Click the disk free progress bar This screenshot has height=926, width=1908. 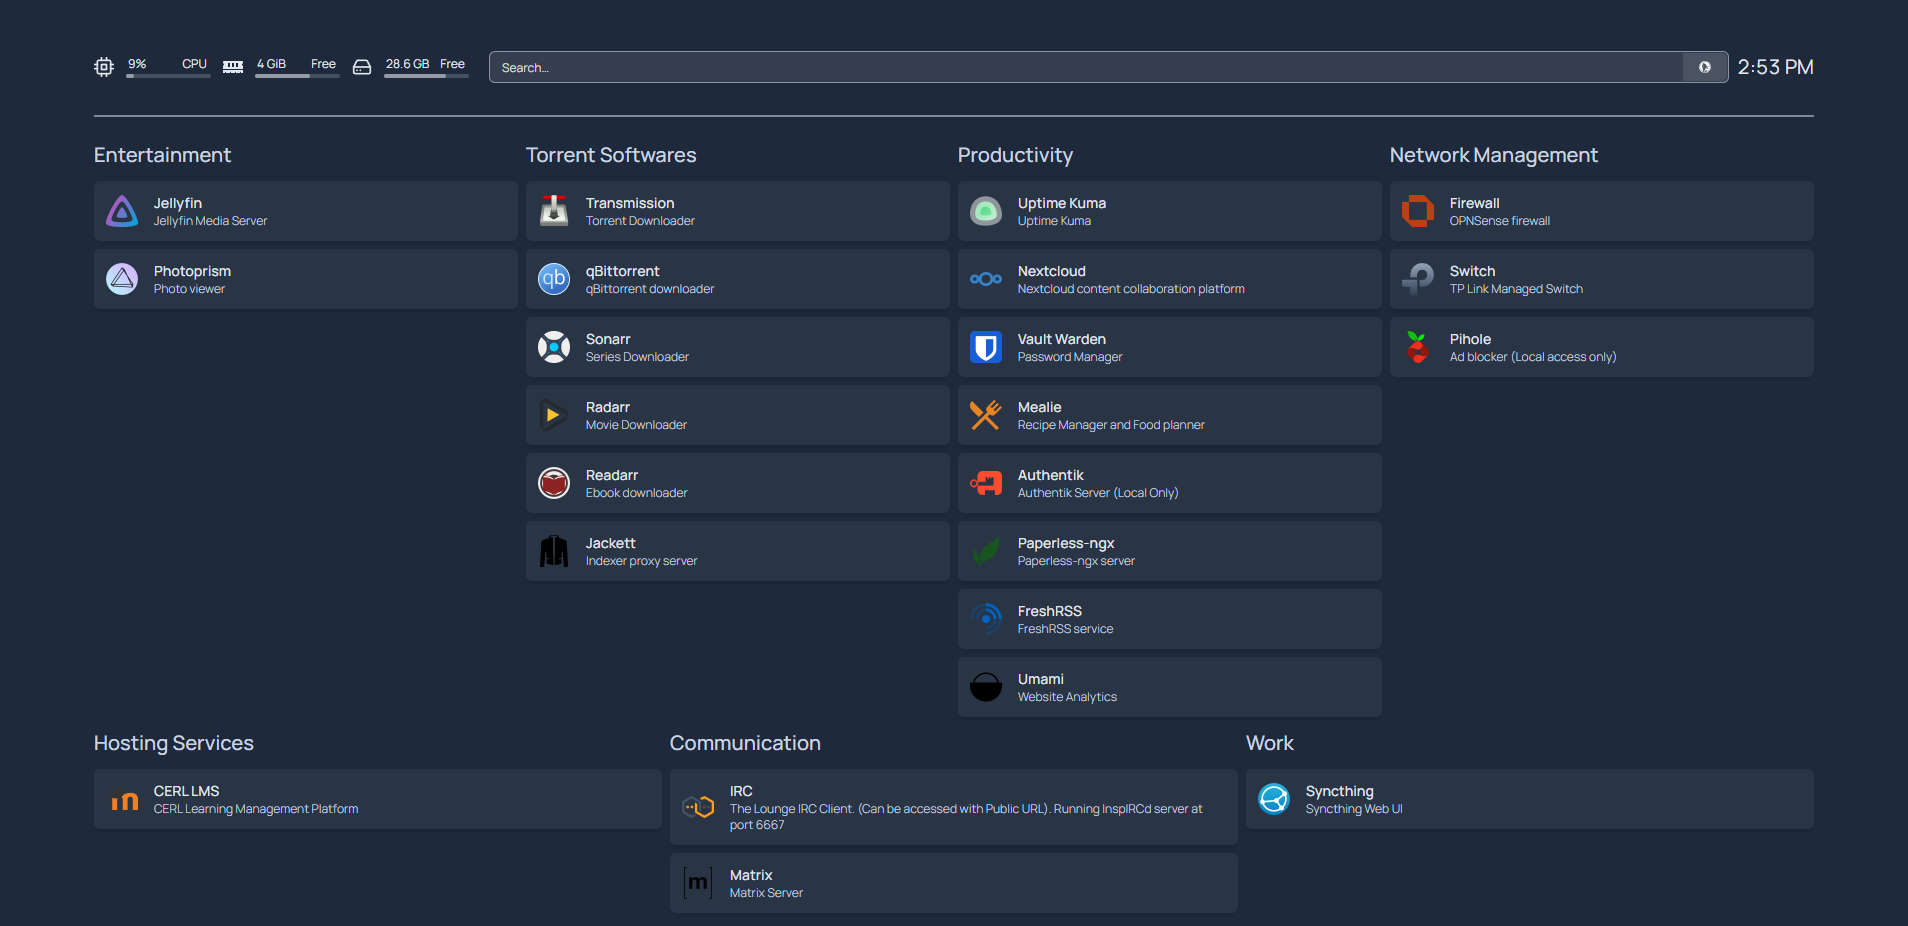tap(426, 76)
